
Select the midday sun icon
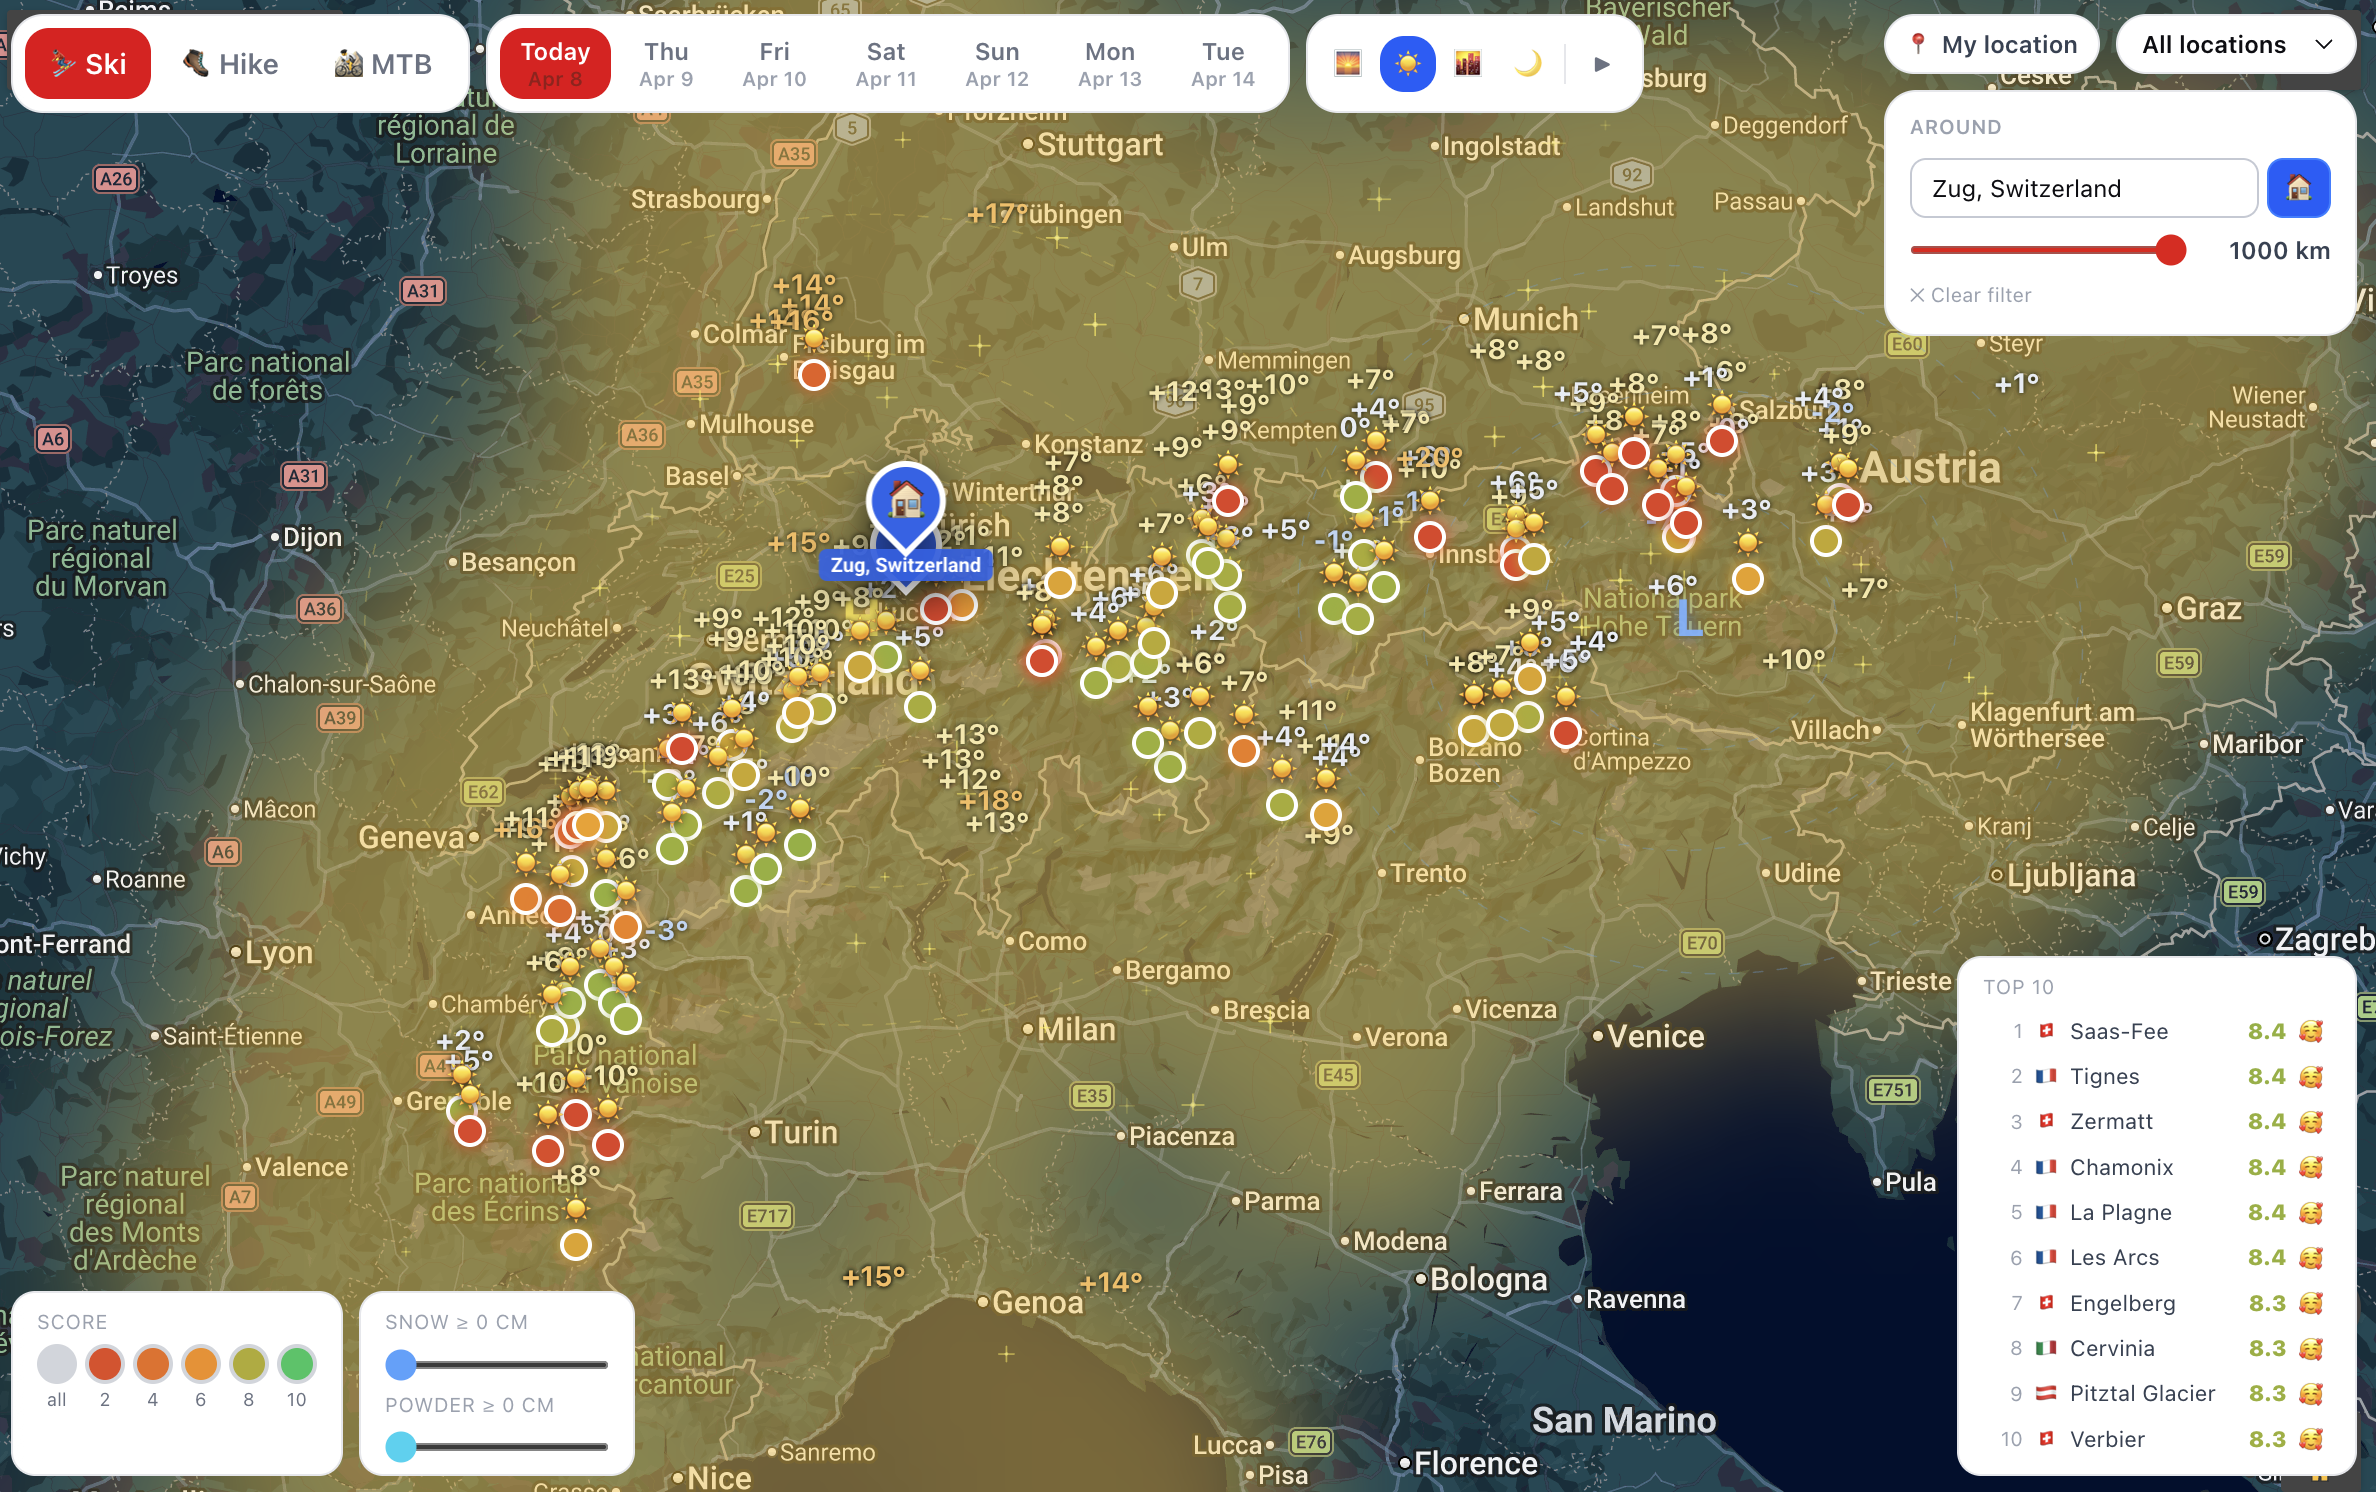1407,64
